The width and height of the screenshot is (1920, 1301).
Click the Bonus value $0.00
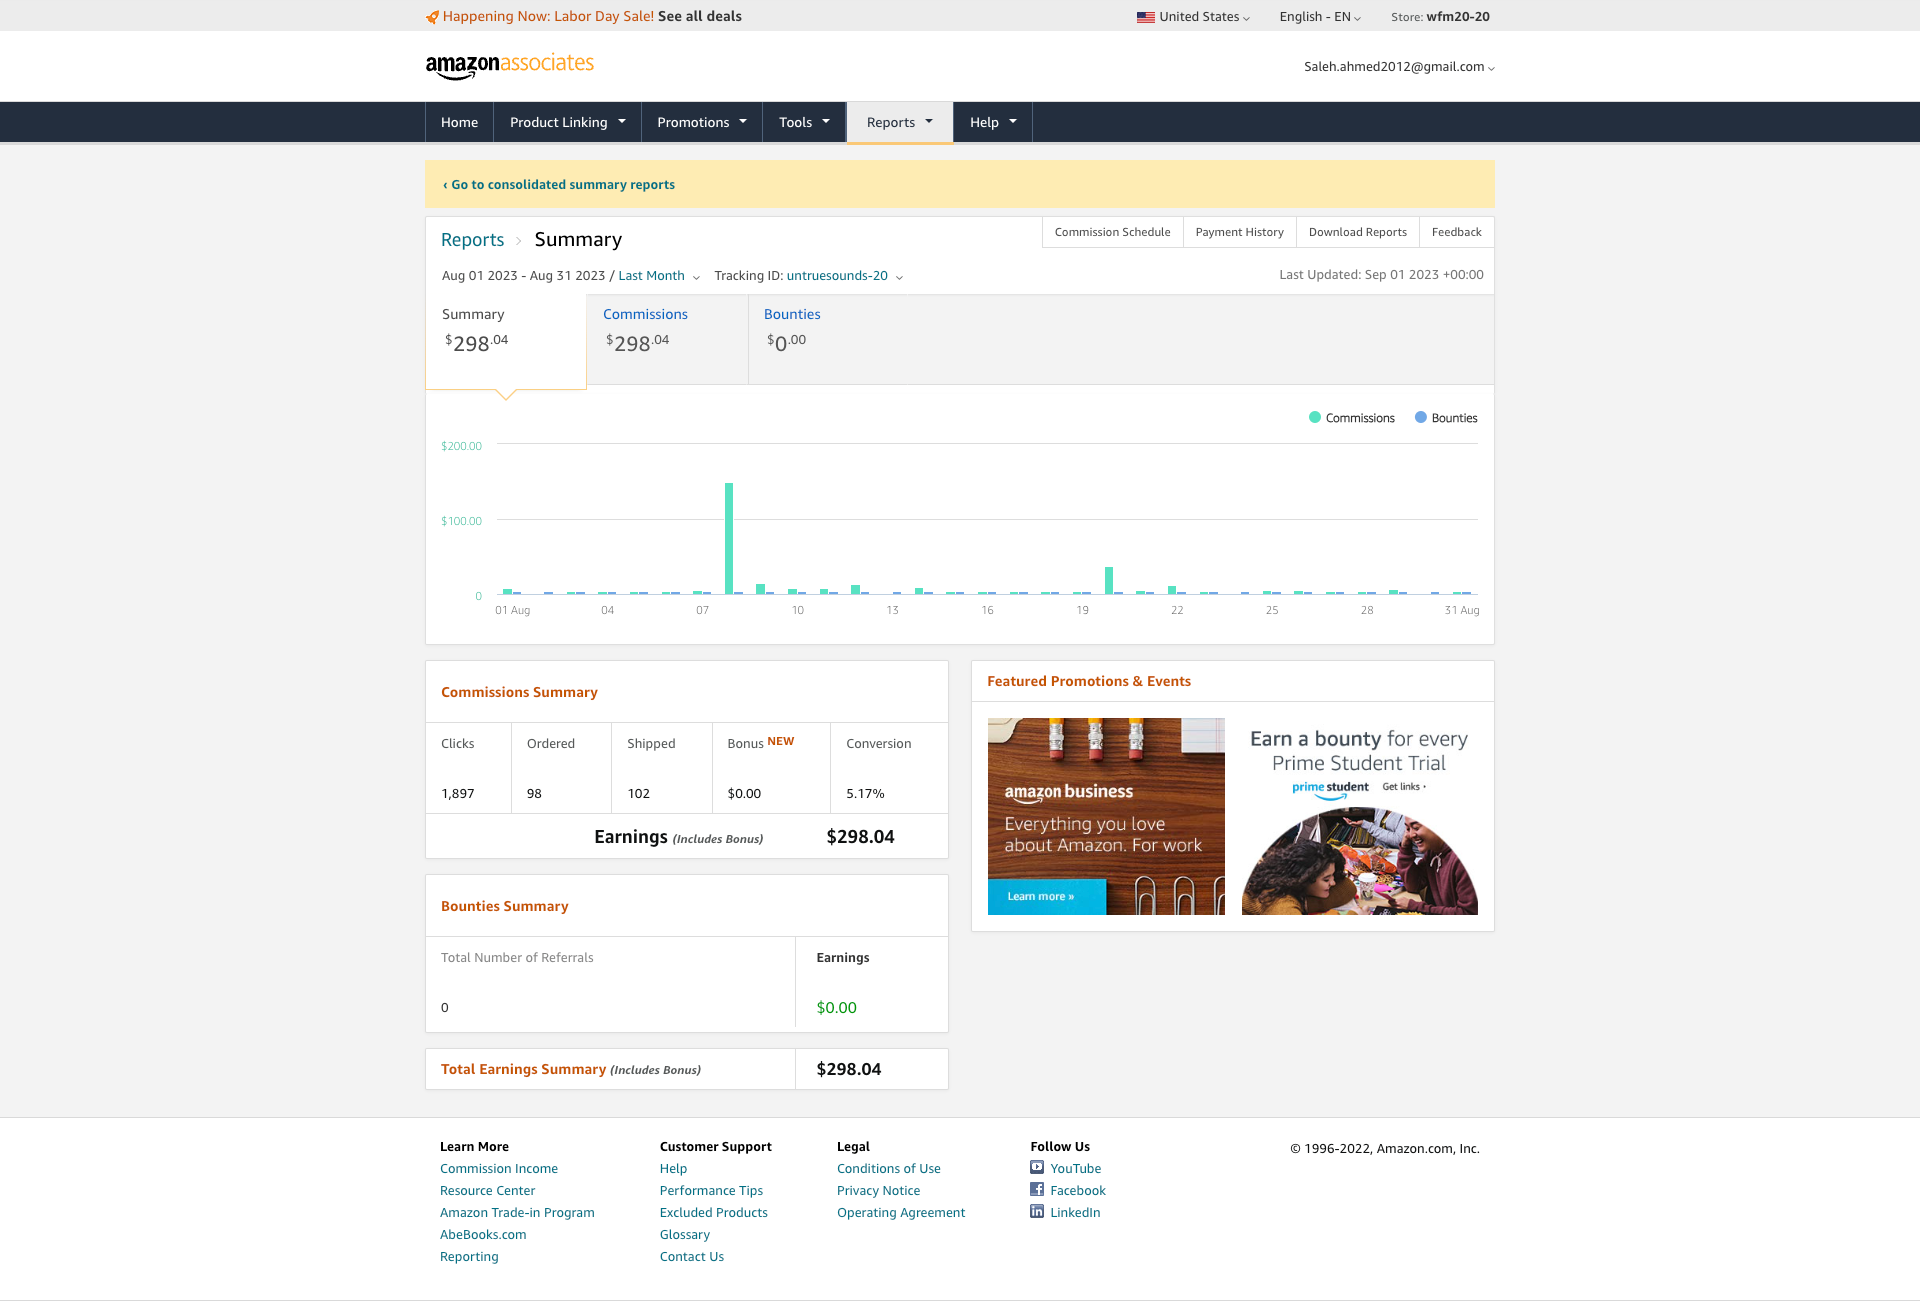pos(744,793)
